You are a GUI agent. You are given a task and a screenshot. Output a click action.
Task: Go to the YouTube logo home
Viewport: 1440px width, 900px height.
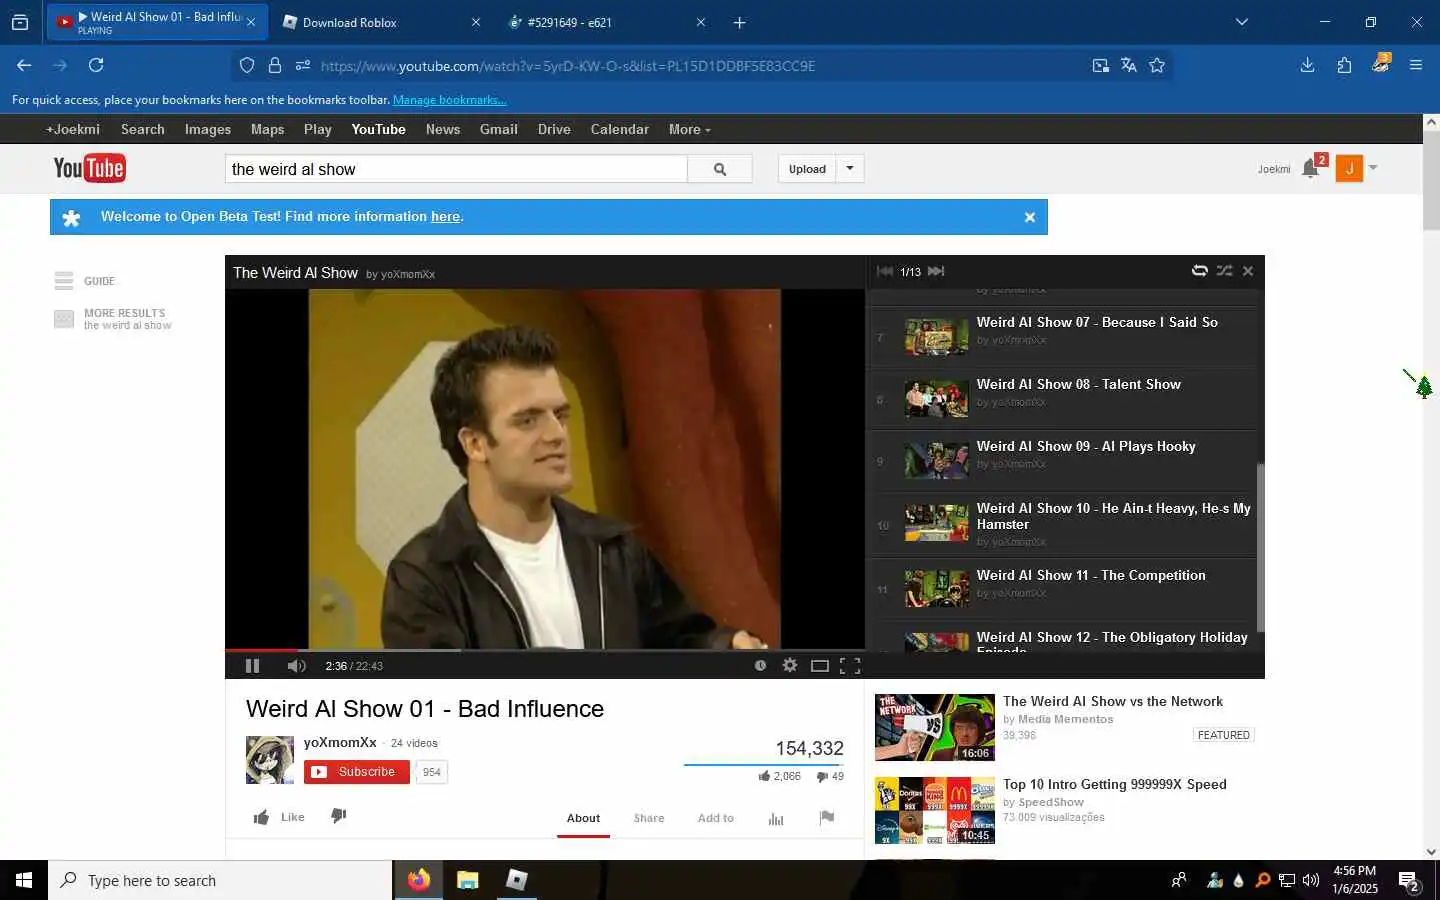click(89, 168)
